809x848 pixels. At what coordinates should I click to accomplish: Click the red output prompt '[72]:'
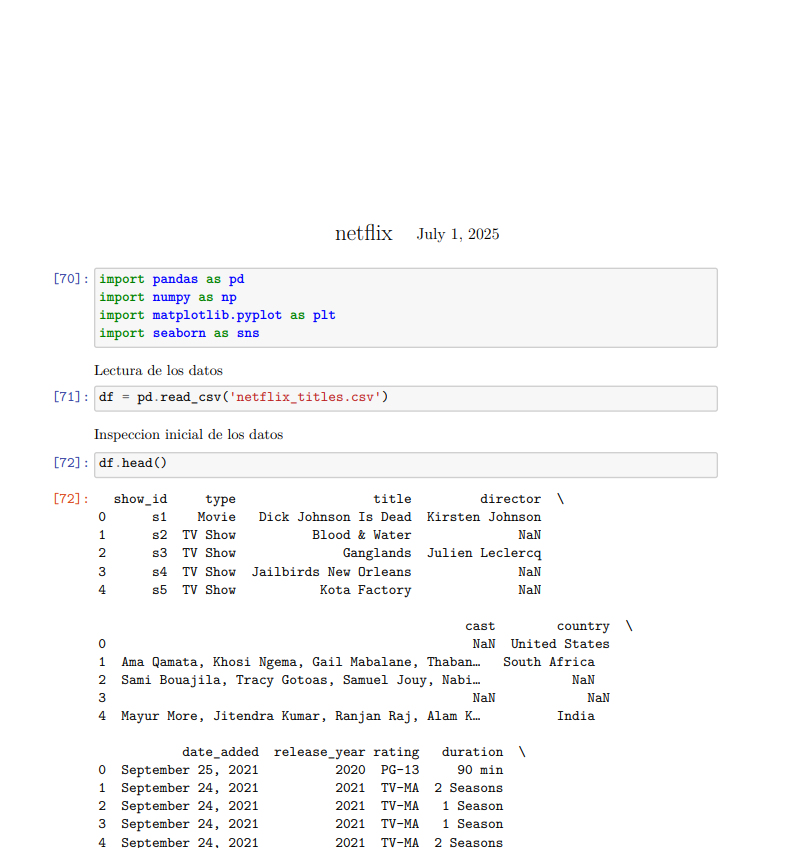(x=71, y=499)
